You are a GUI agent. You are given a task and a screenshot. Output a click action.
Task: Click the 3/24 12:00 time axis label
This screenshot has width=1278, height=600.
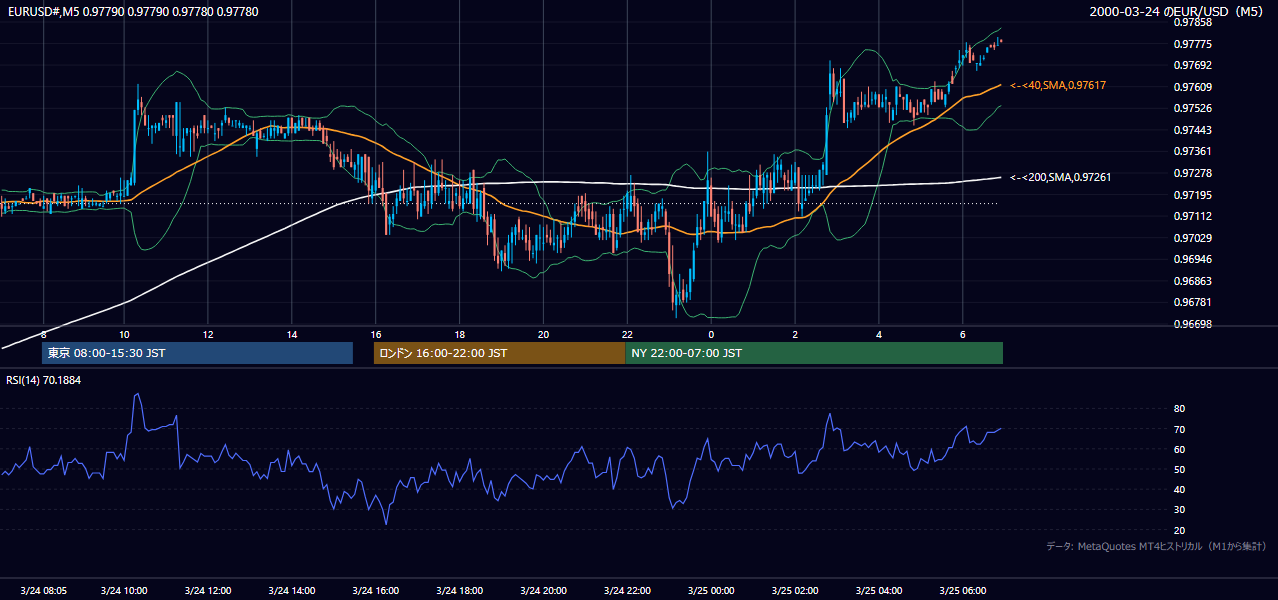[208, 590]
